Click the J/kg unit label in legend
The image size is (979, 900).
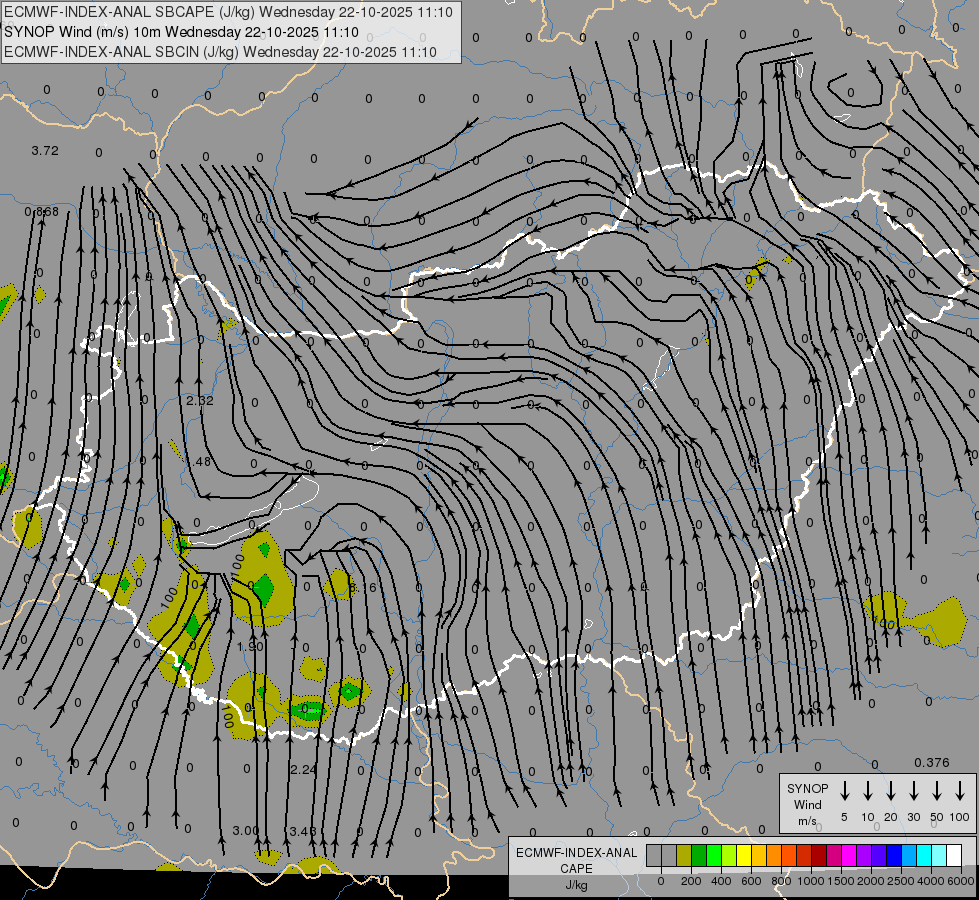pyautogui.click(x=576, y=885)
